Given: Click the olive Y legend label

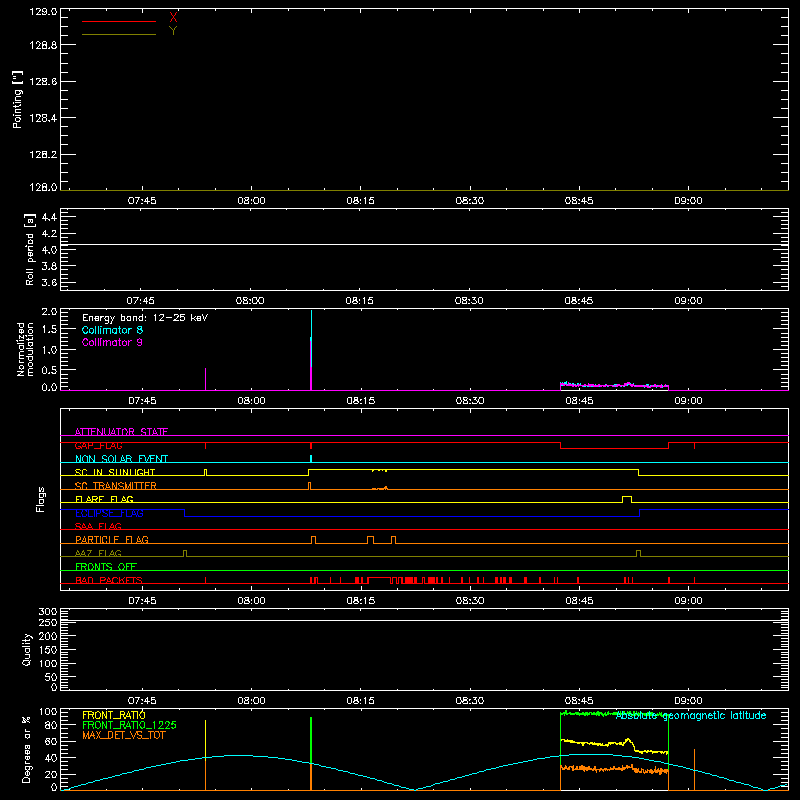Looking at the screenshot, I should (x=173, y=31).
